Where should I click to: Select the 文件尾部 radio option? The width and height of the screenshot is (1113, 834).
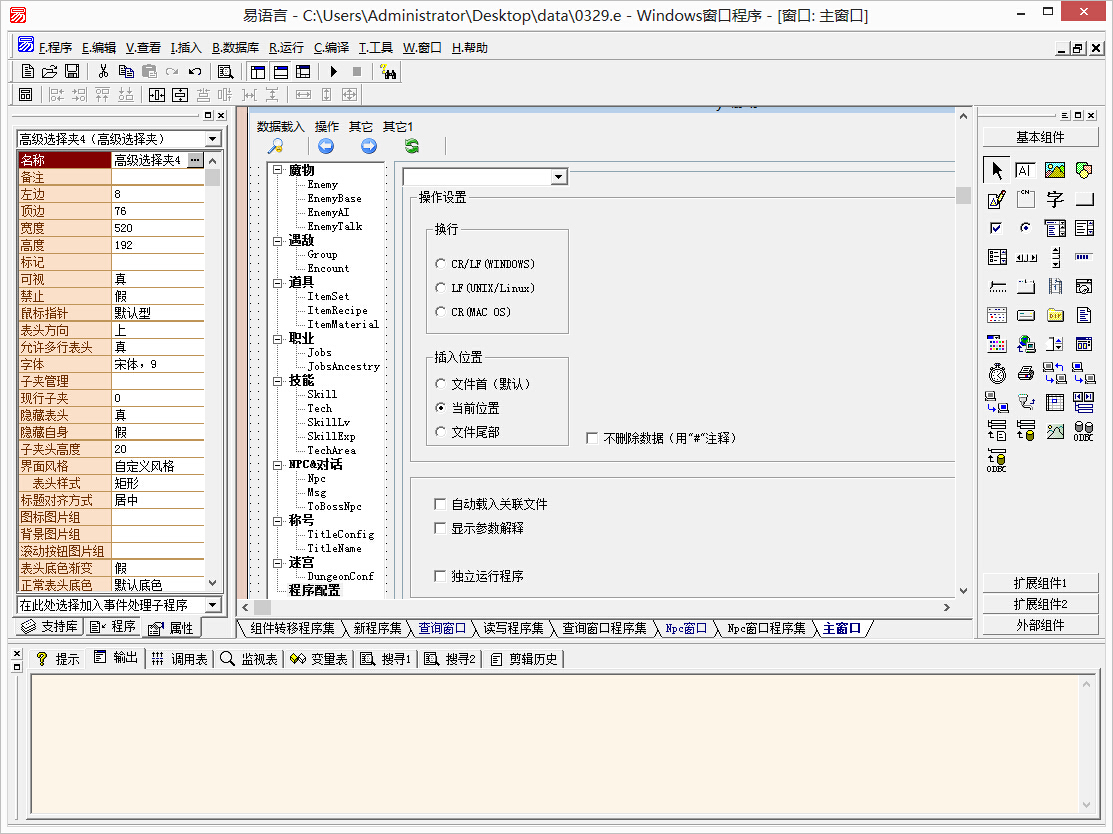coord(441,432)
